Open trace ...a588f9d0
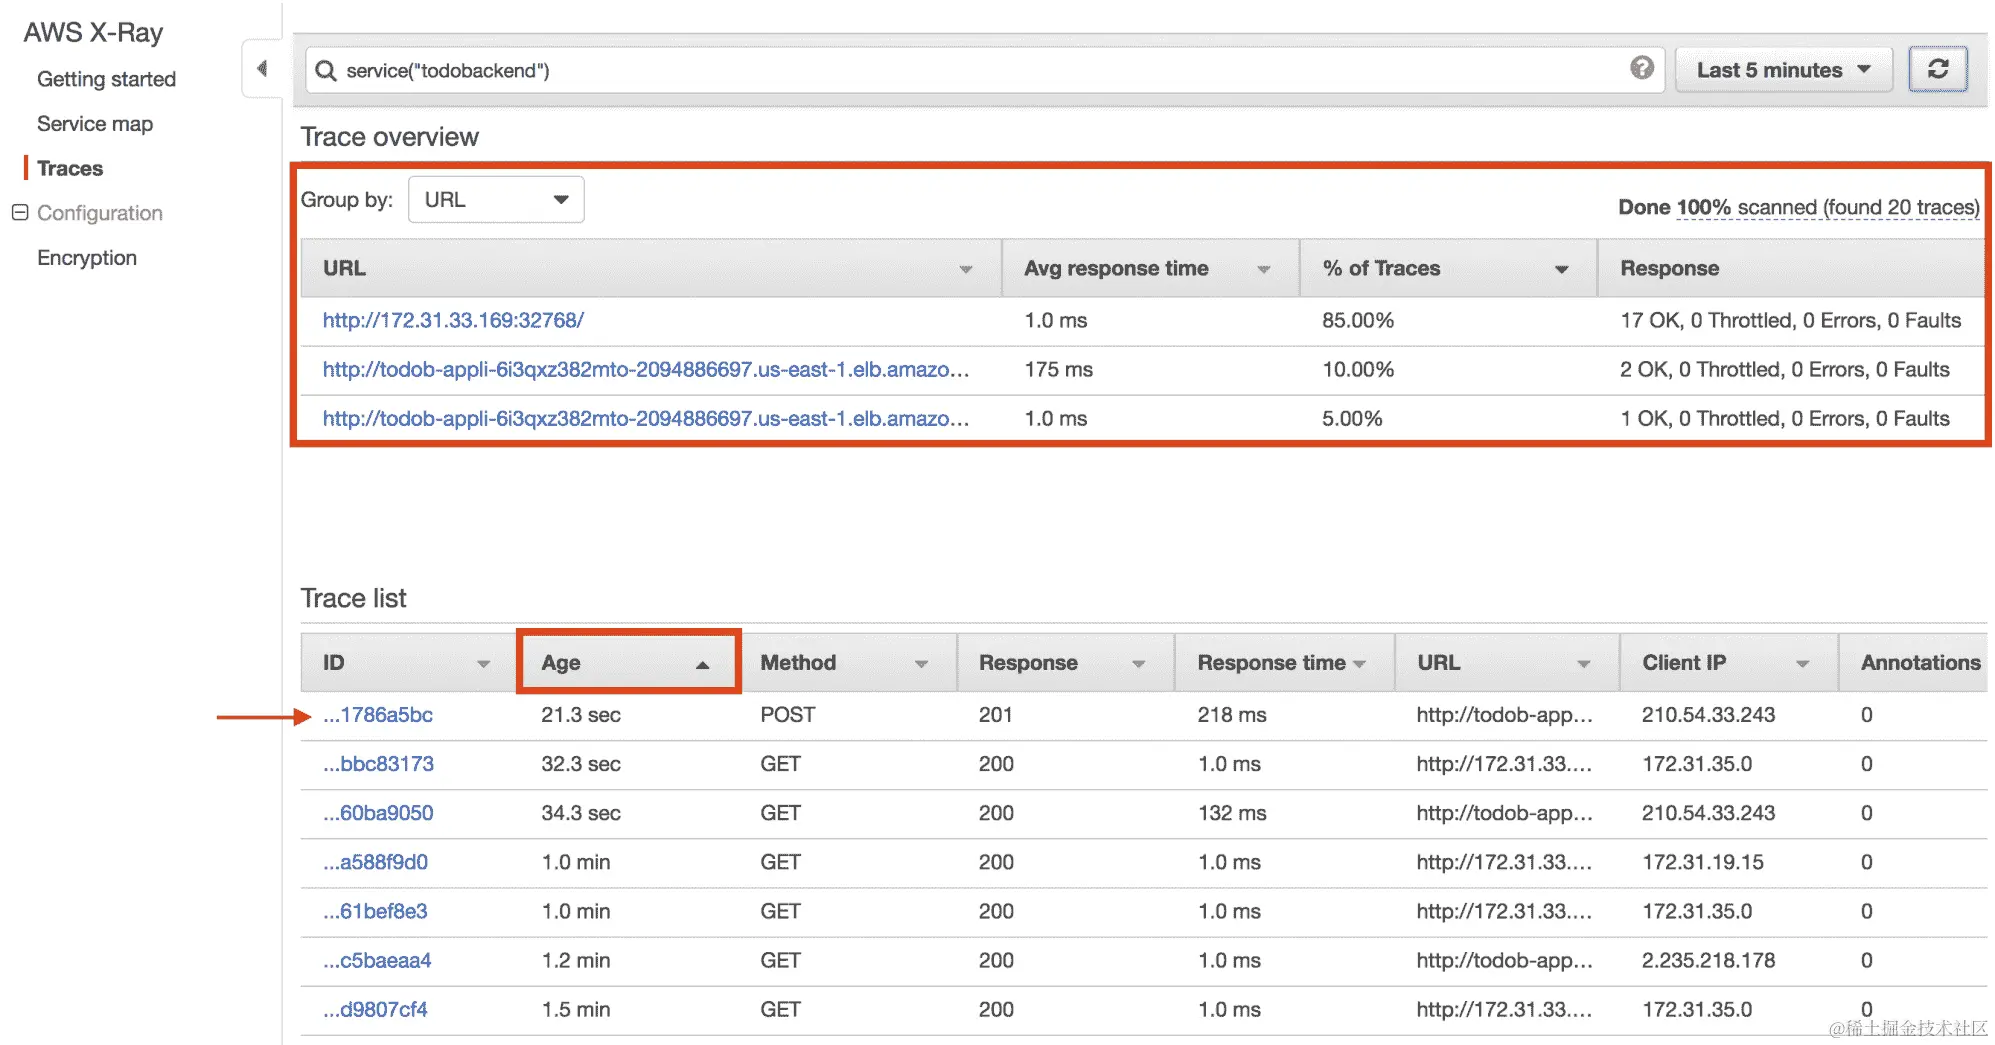The width and height of the screenshot is (1995, 1045). 375,862
